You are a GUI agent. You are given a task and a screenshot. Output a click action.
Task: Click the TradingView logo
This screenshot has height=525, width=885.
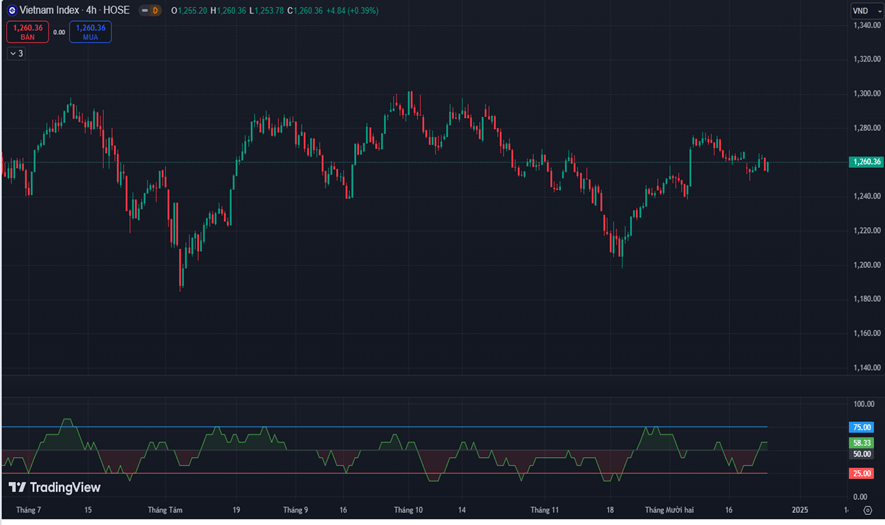pos(55,487)
